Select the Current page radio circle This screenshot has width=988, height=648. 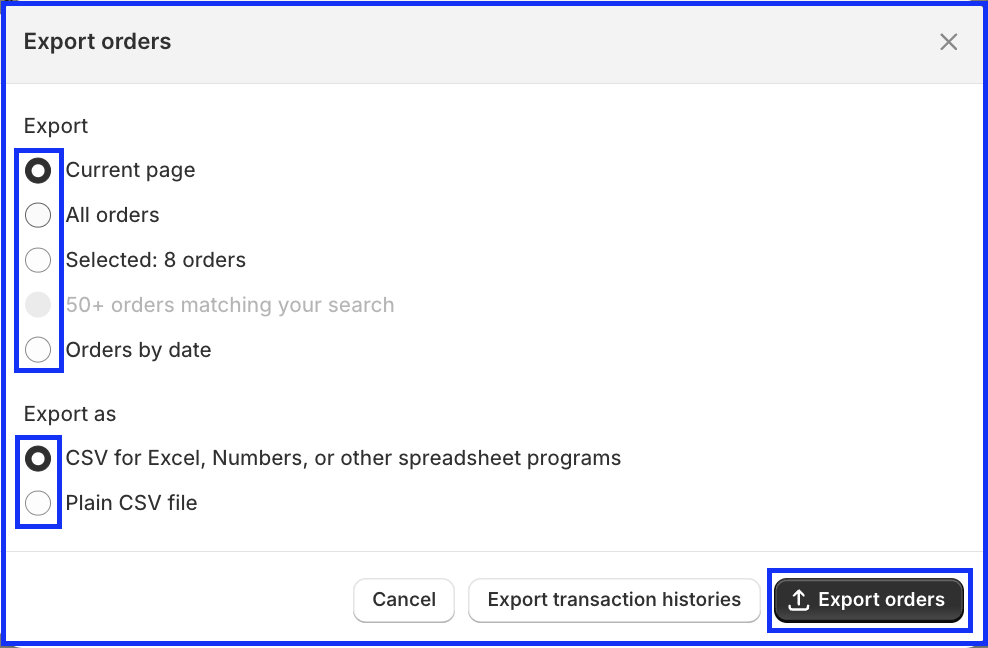point(38,170)
